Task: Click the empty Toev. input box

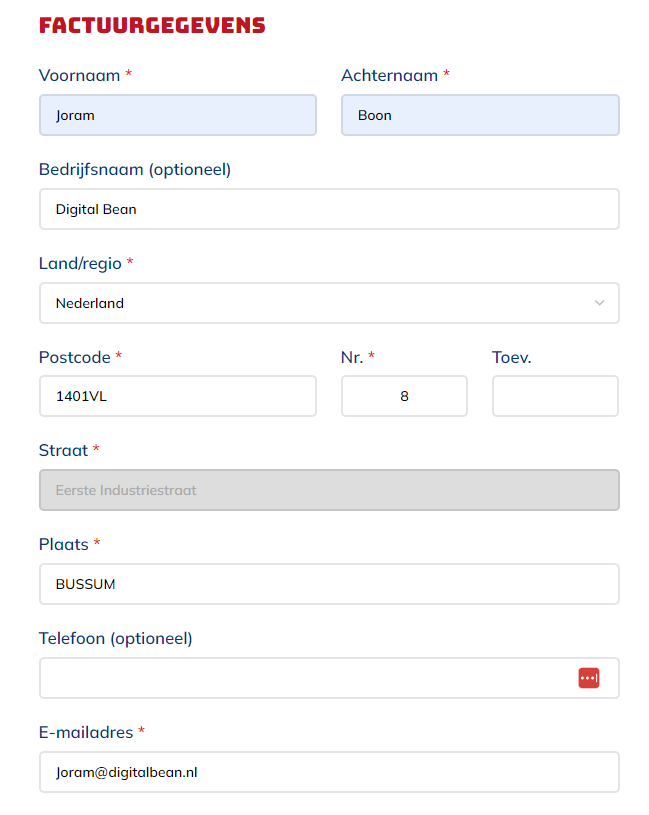Action: point(555,396)
